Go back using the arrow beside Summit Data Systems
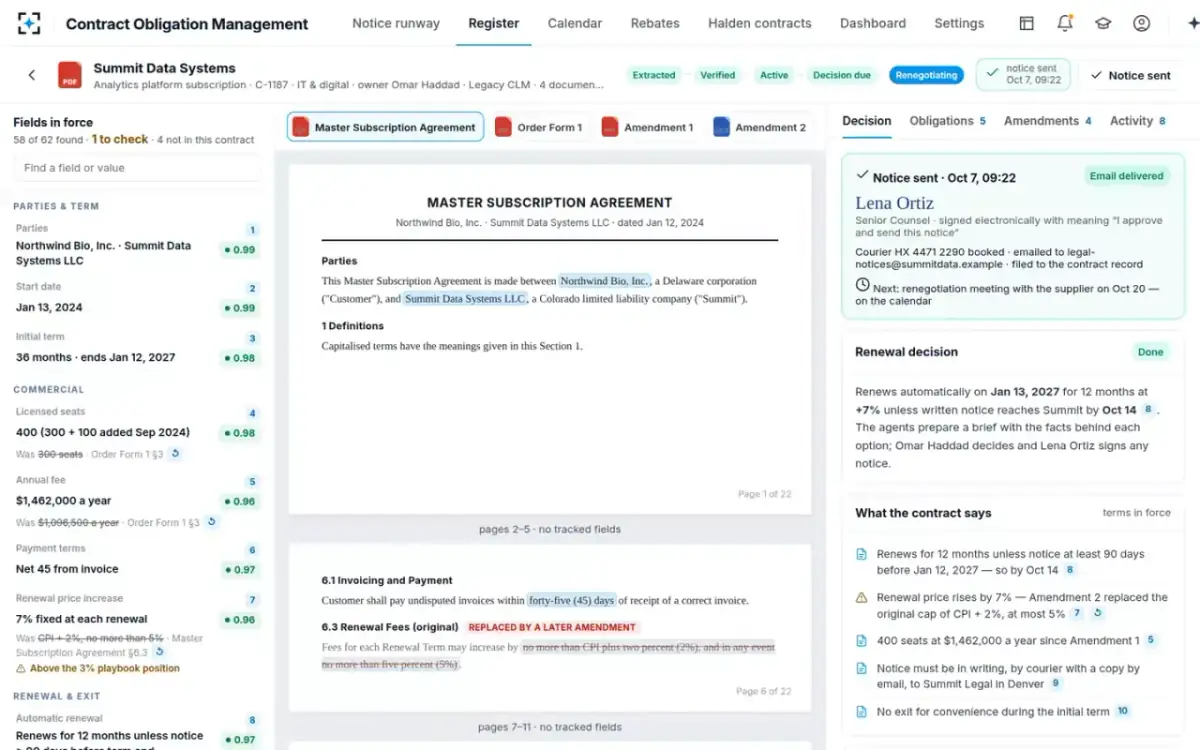The image size is (1200, 750). [x=32, y=75]
